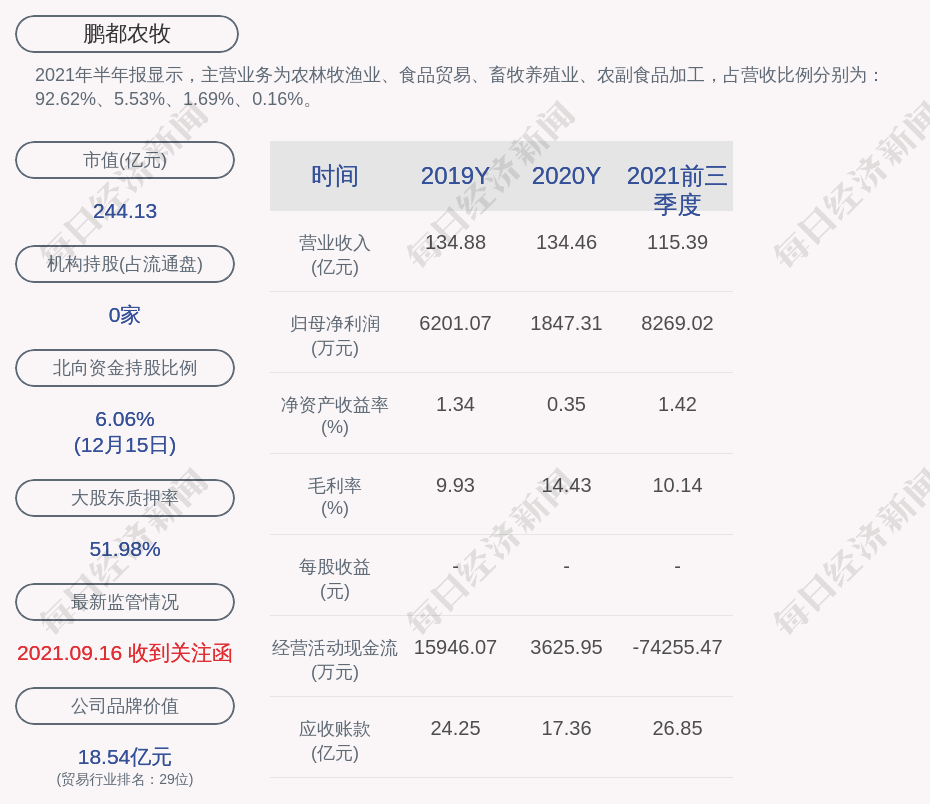Click the 244.13 market value figure

point(125,211)
